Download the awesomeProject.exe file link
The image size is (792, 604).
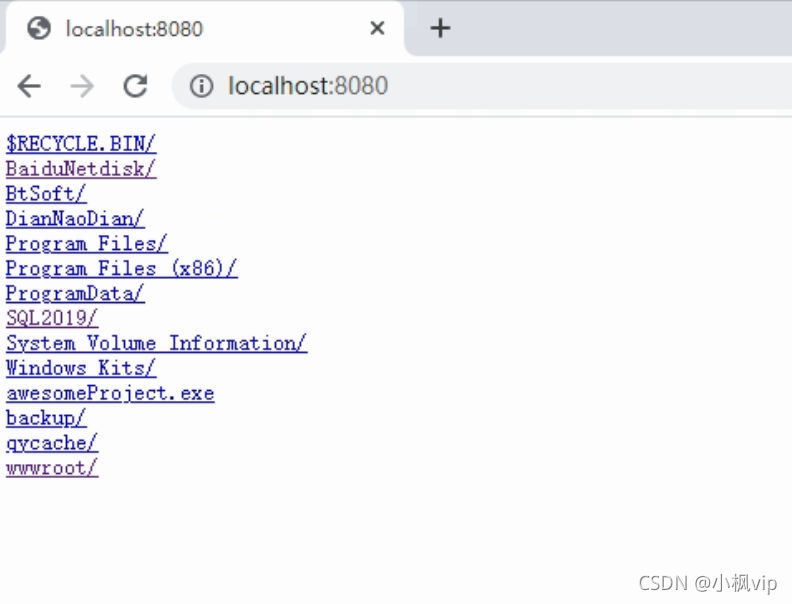[x=110, y=393]
